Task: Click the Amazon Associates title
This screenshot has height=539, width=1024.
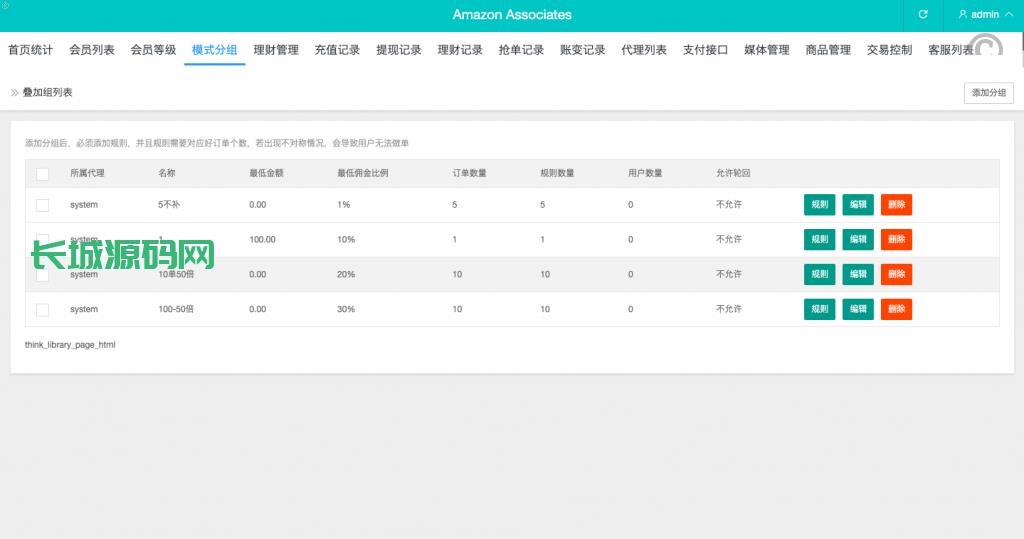Action: [512, 15]
